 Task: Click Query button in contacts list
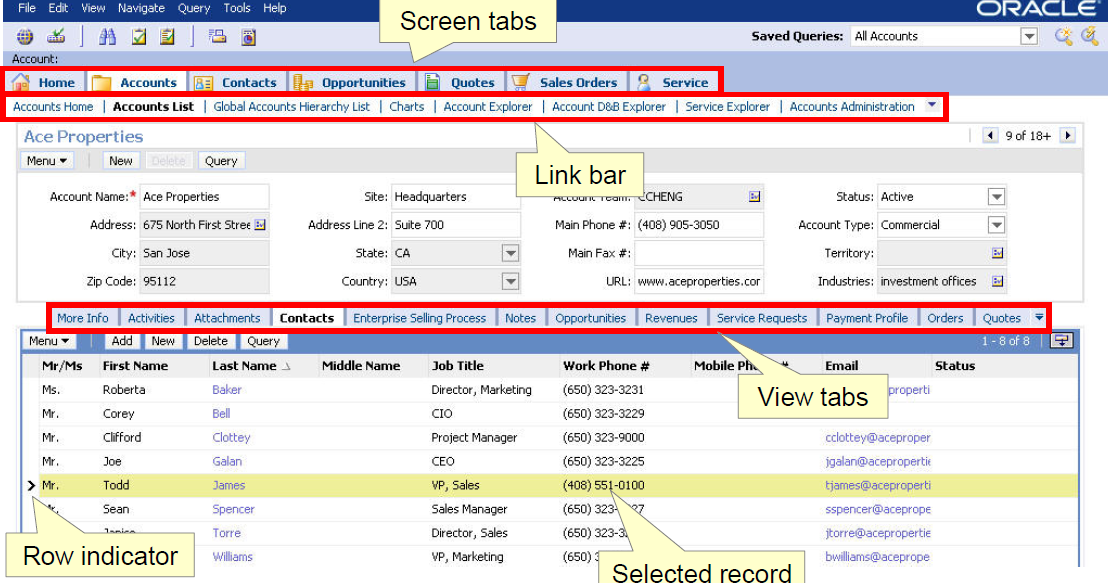point(263,341)
